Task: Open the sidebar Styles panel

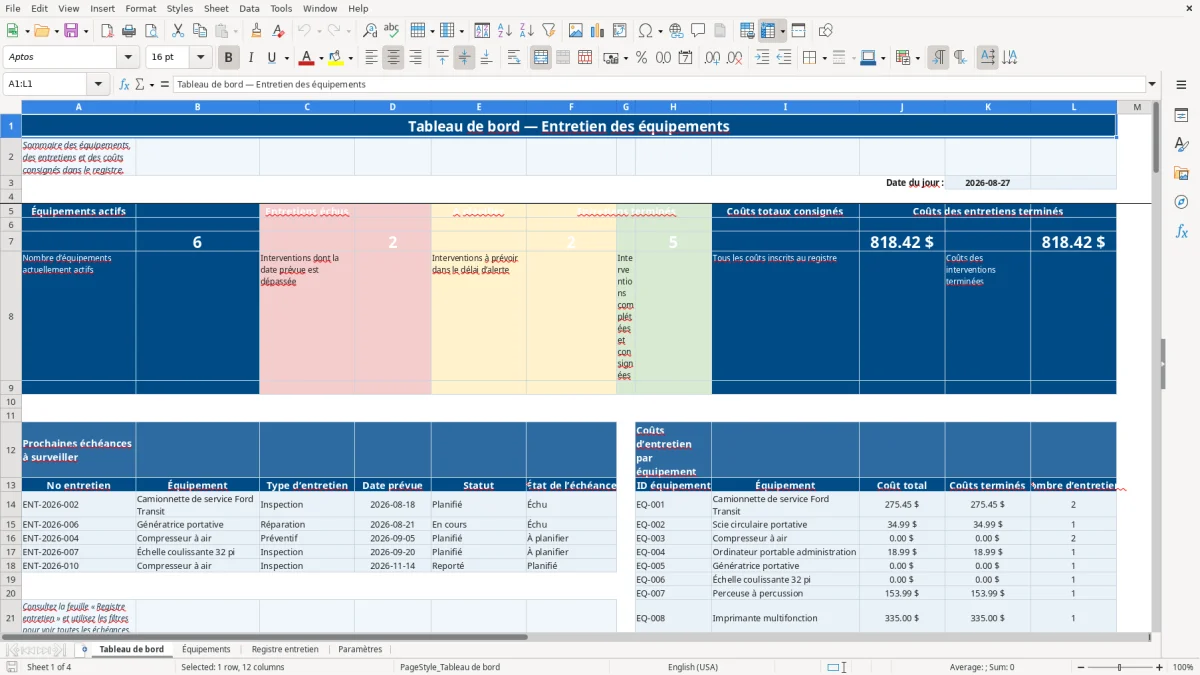Action: [1181, 144]
